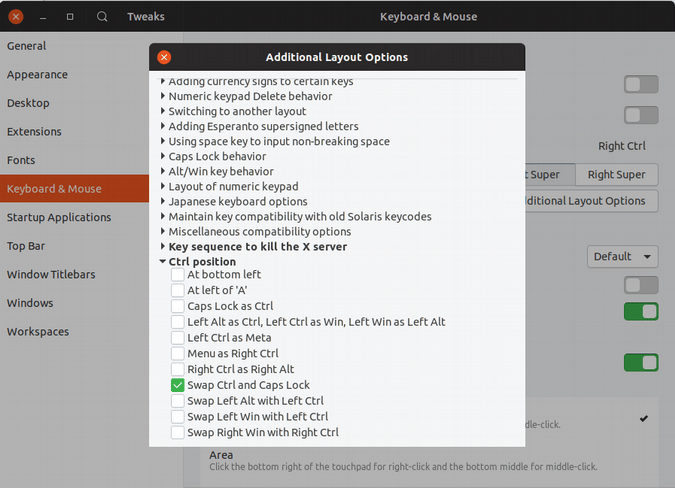675x488 pixels.
Task: Go to Startup Applications in sidebar
Action: click(58, 217)
